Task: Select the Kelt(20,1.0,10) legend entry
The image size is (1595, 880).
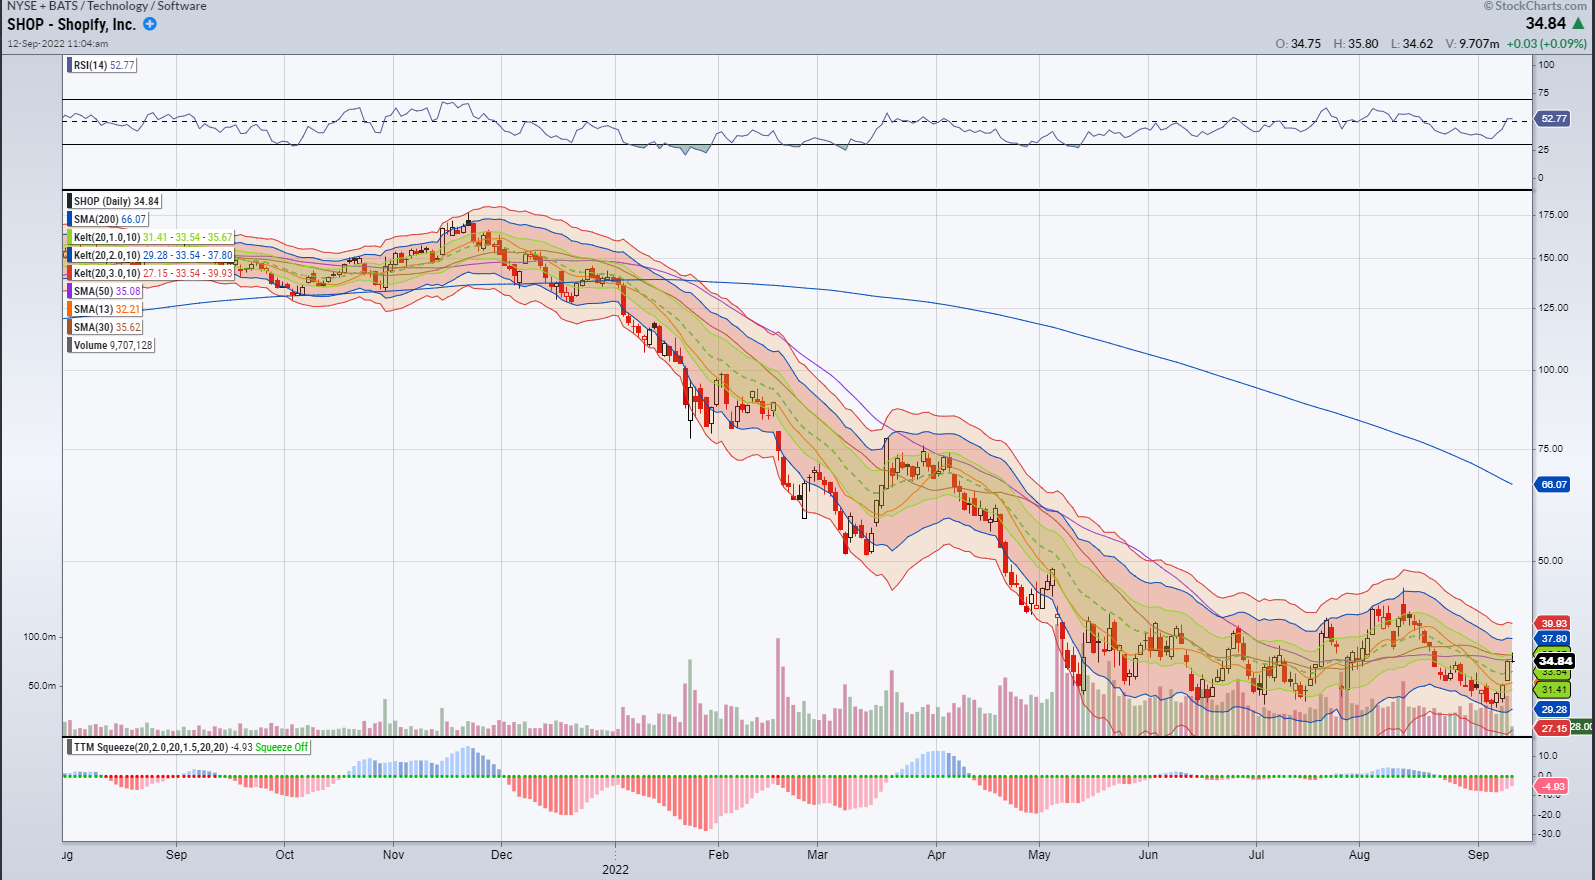Action: pyautogui.click(x=152, y=237)
